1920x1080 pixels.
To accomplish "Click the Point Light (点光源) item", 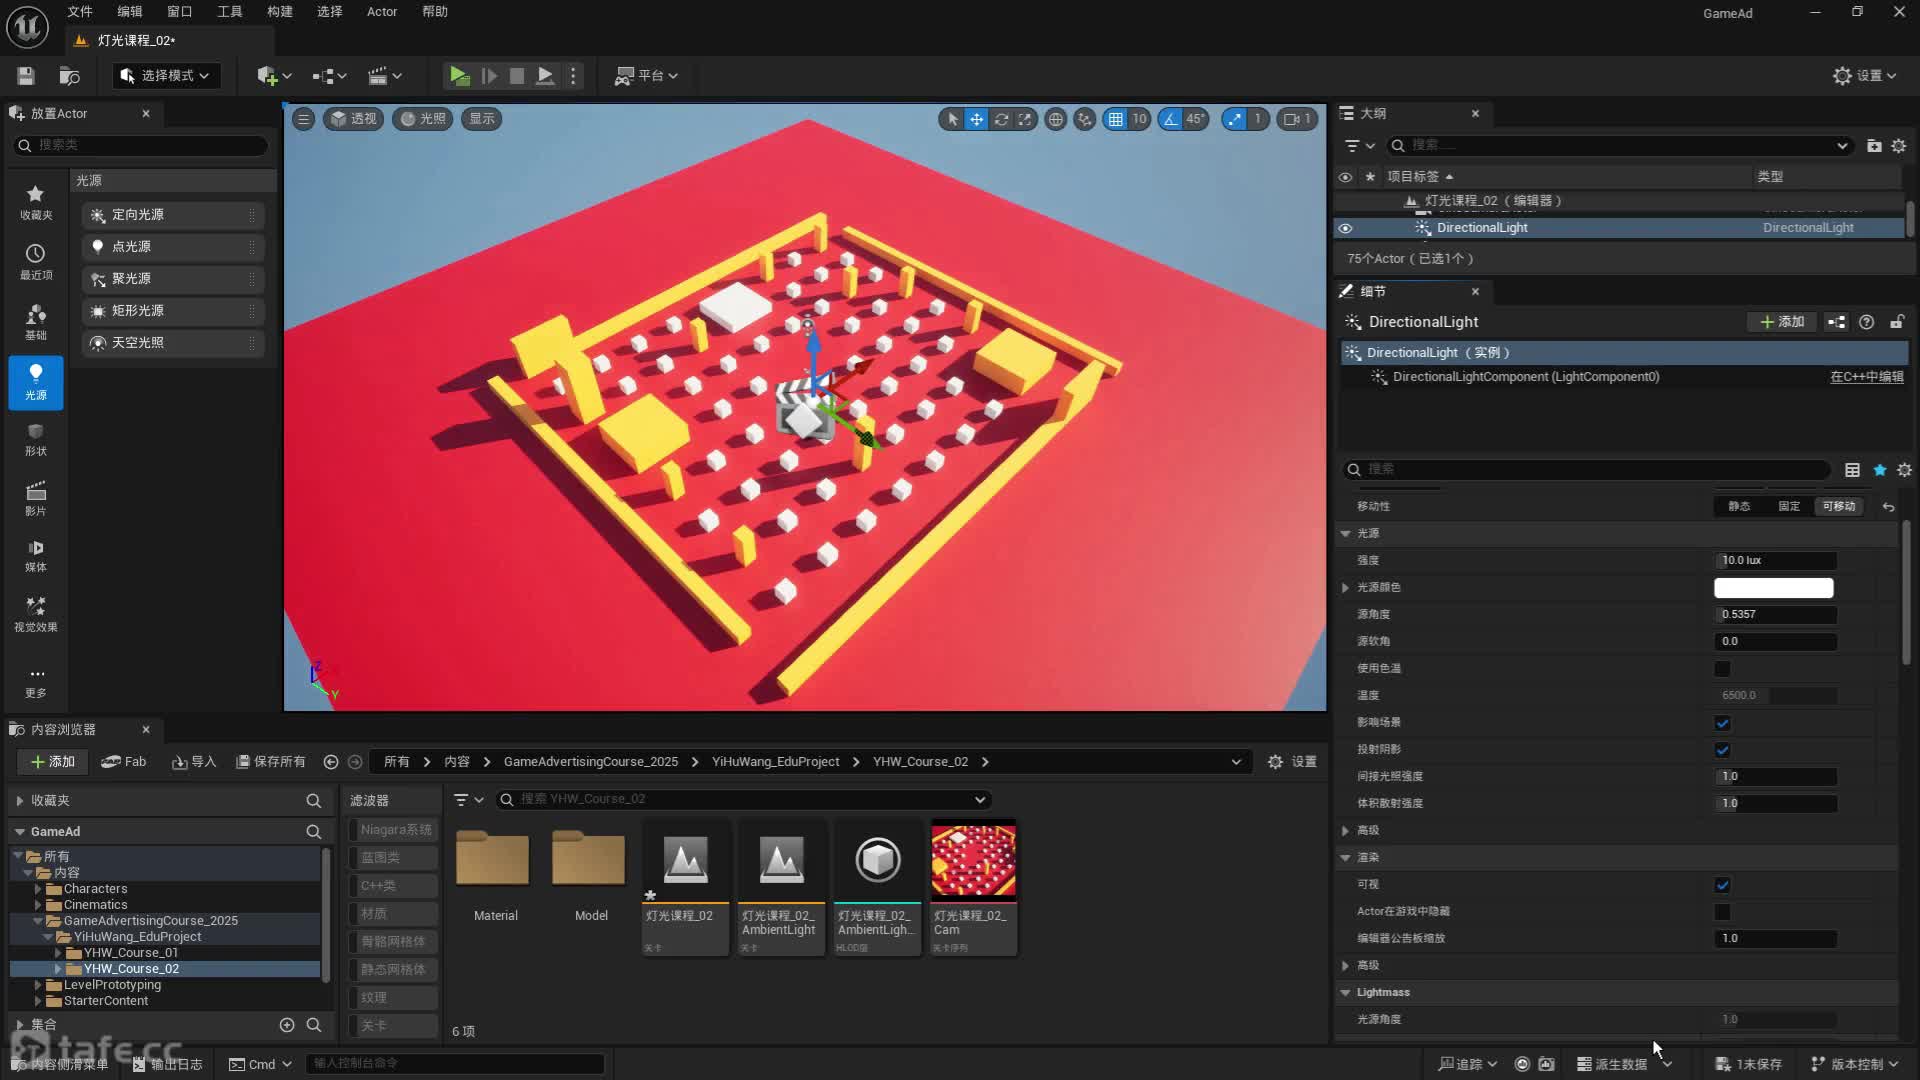I will pos(172,247).
